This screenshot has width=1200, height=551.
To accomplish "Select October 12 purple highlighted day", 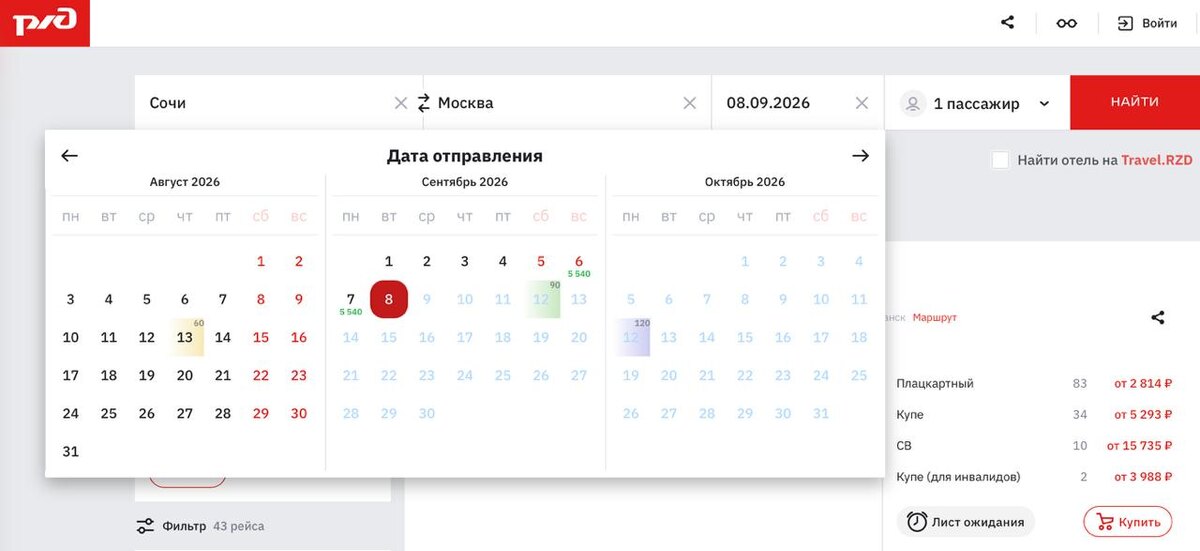I will [631, 337].
